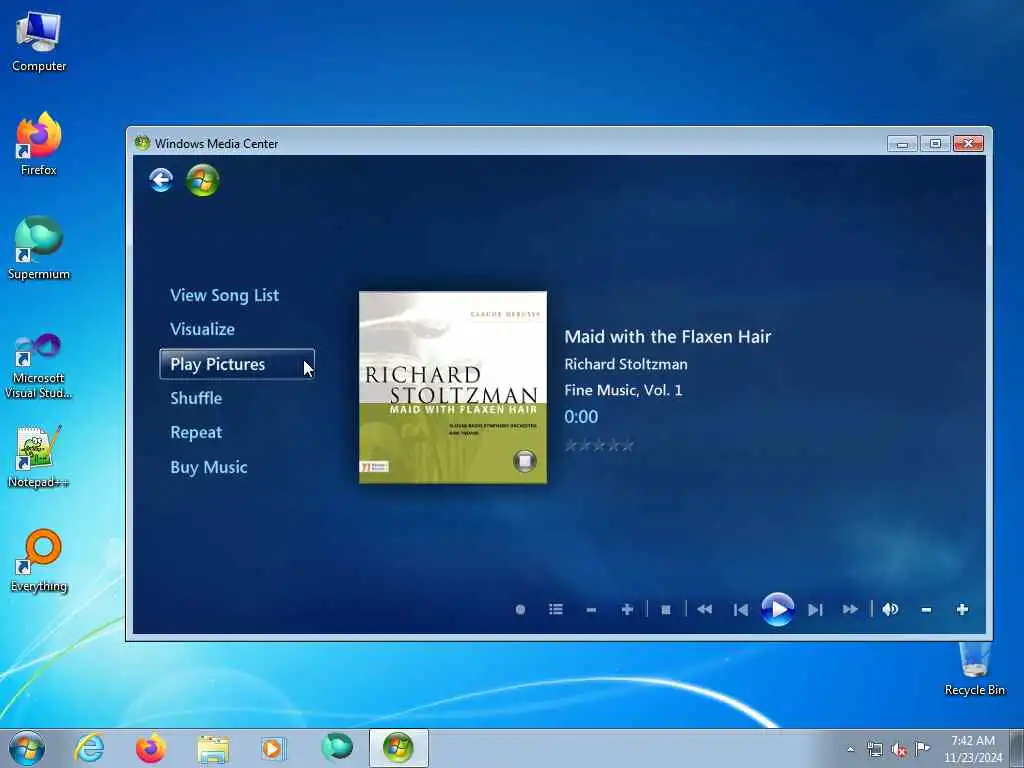Screen dimensions: 1024x768
Task: Click Show Desktop strip beside clock
Action: 1017,748
